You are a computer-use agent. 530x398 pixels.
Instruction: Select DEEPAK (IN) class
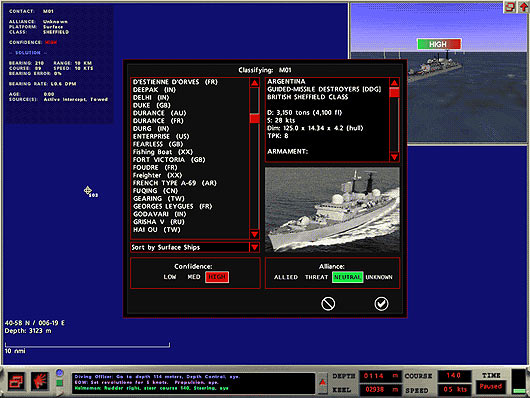[154, 90]
